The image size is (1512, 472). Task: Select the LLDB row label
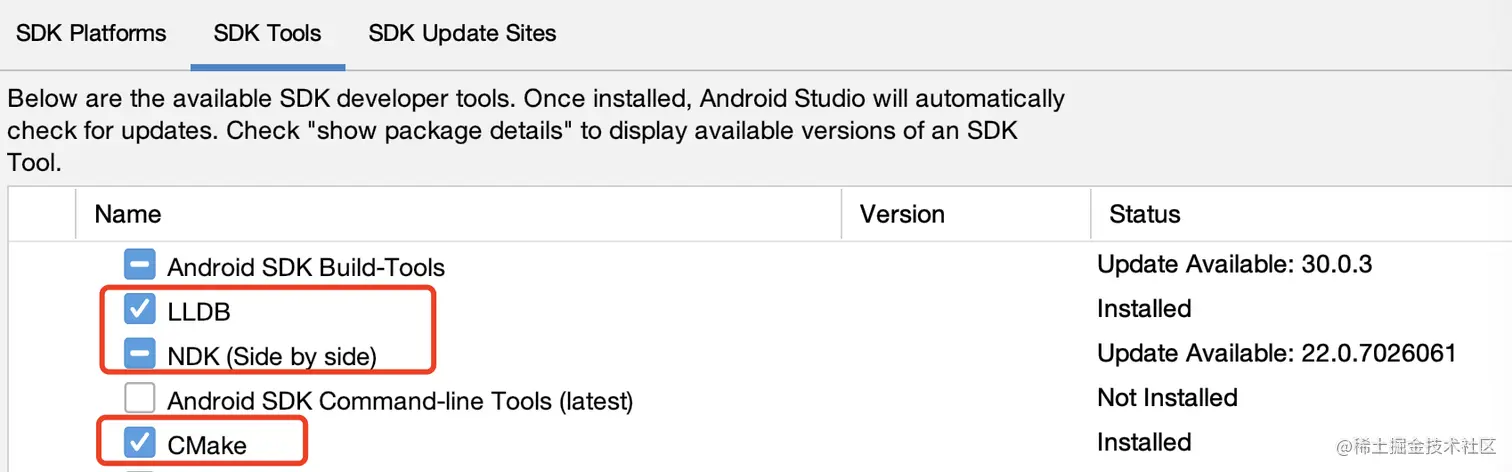click(199, 312)
